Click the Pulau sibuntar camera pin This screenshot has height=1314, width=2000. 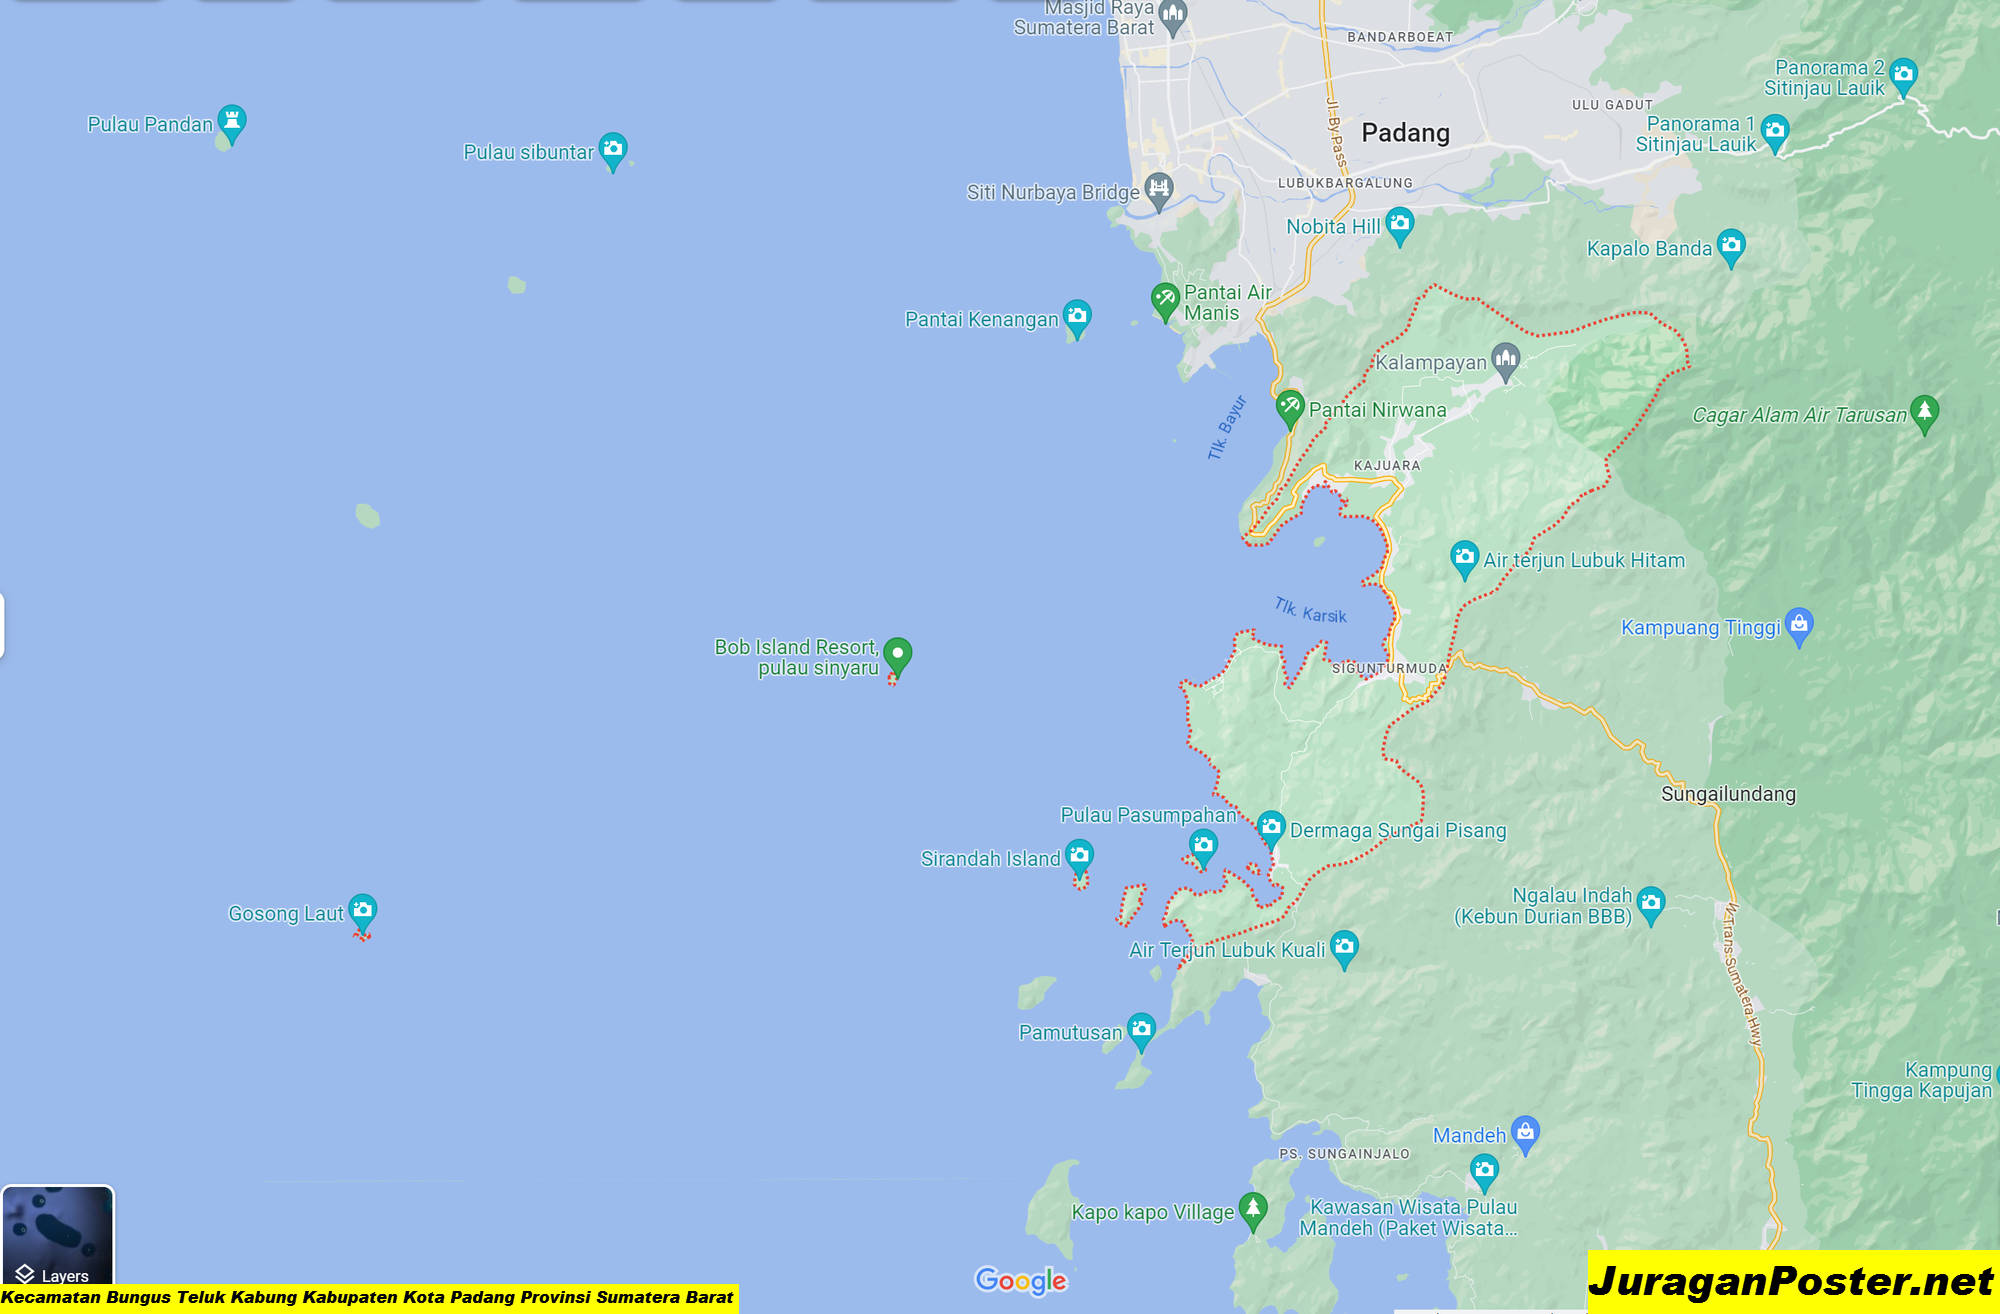coord(613,151)
